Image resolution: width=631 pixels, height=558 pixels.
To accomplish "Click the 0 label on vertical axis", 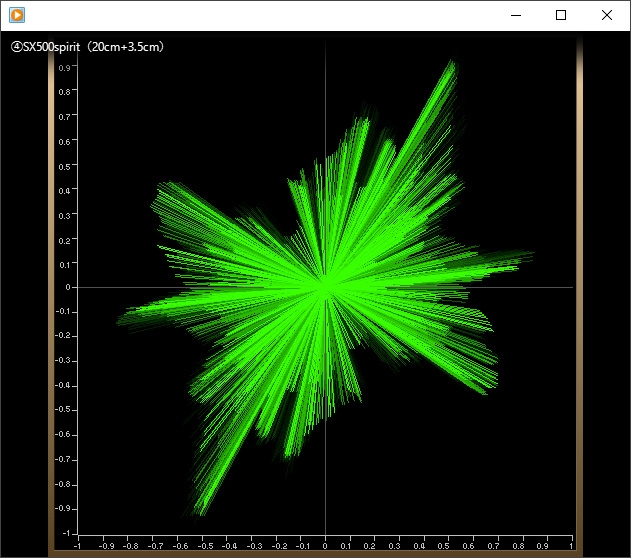I will coord(68,287).
